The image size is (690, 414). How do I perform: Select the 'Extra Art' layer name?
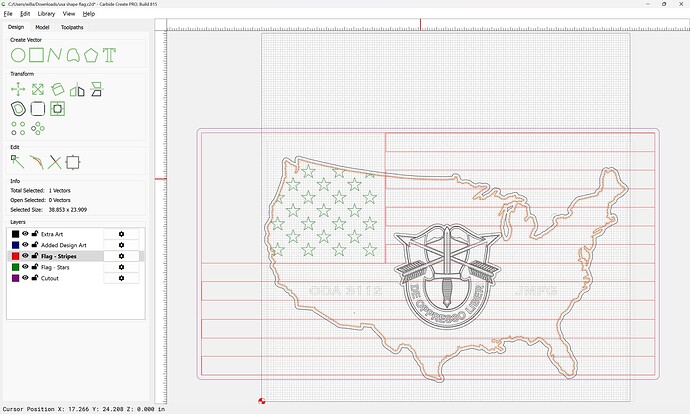coord(52,234)
